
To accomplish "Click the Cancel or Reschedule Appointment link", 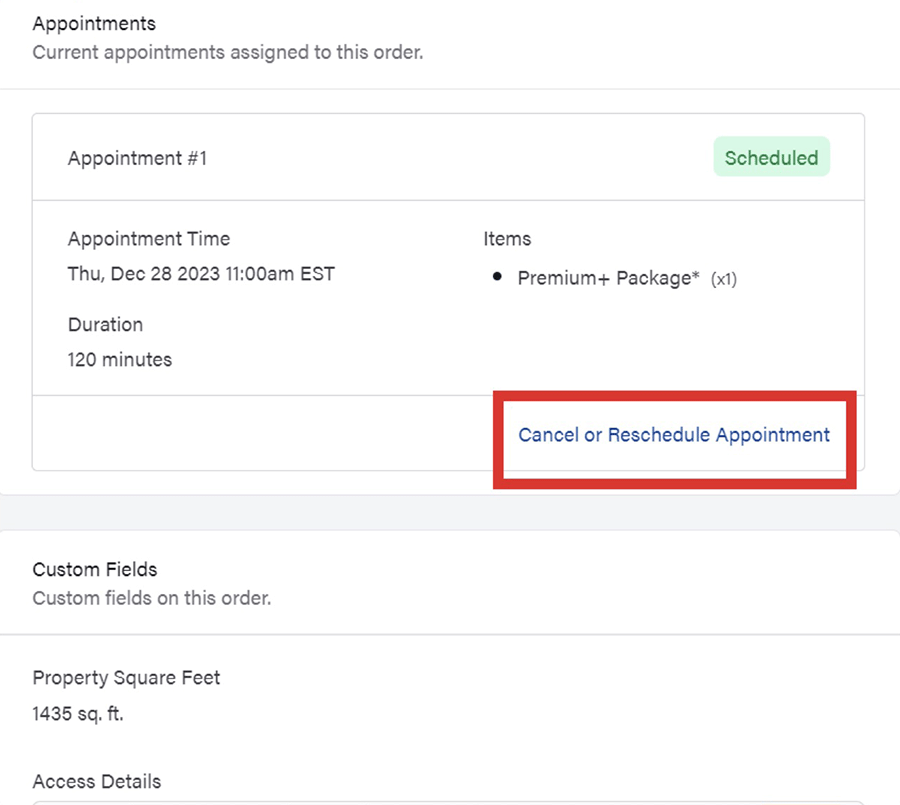I will pos(673,435).
